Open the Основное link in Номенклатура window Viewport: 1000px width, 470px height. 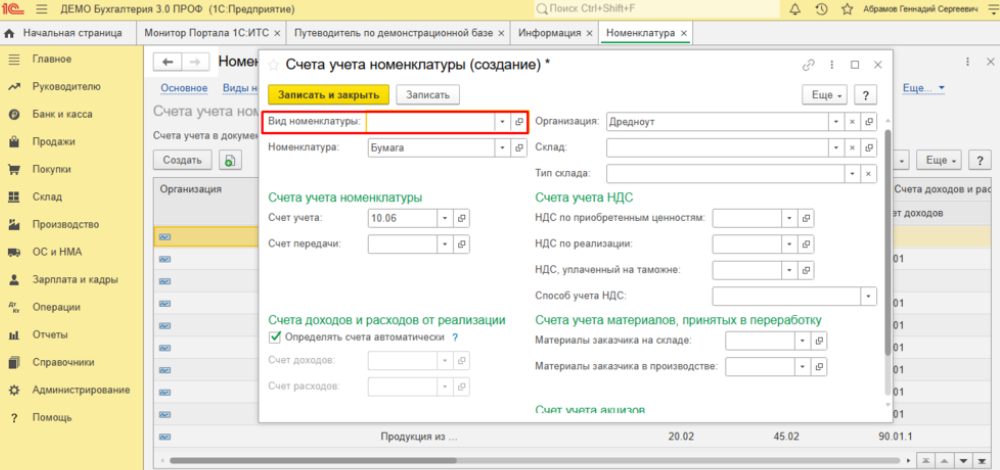pyautogui.click(x=184, y=88)
